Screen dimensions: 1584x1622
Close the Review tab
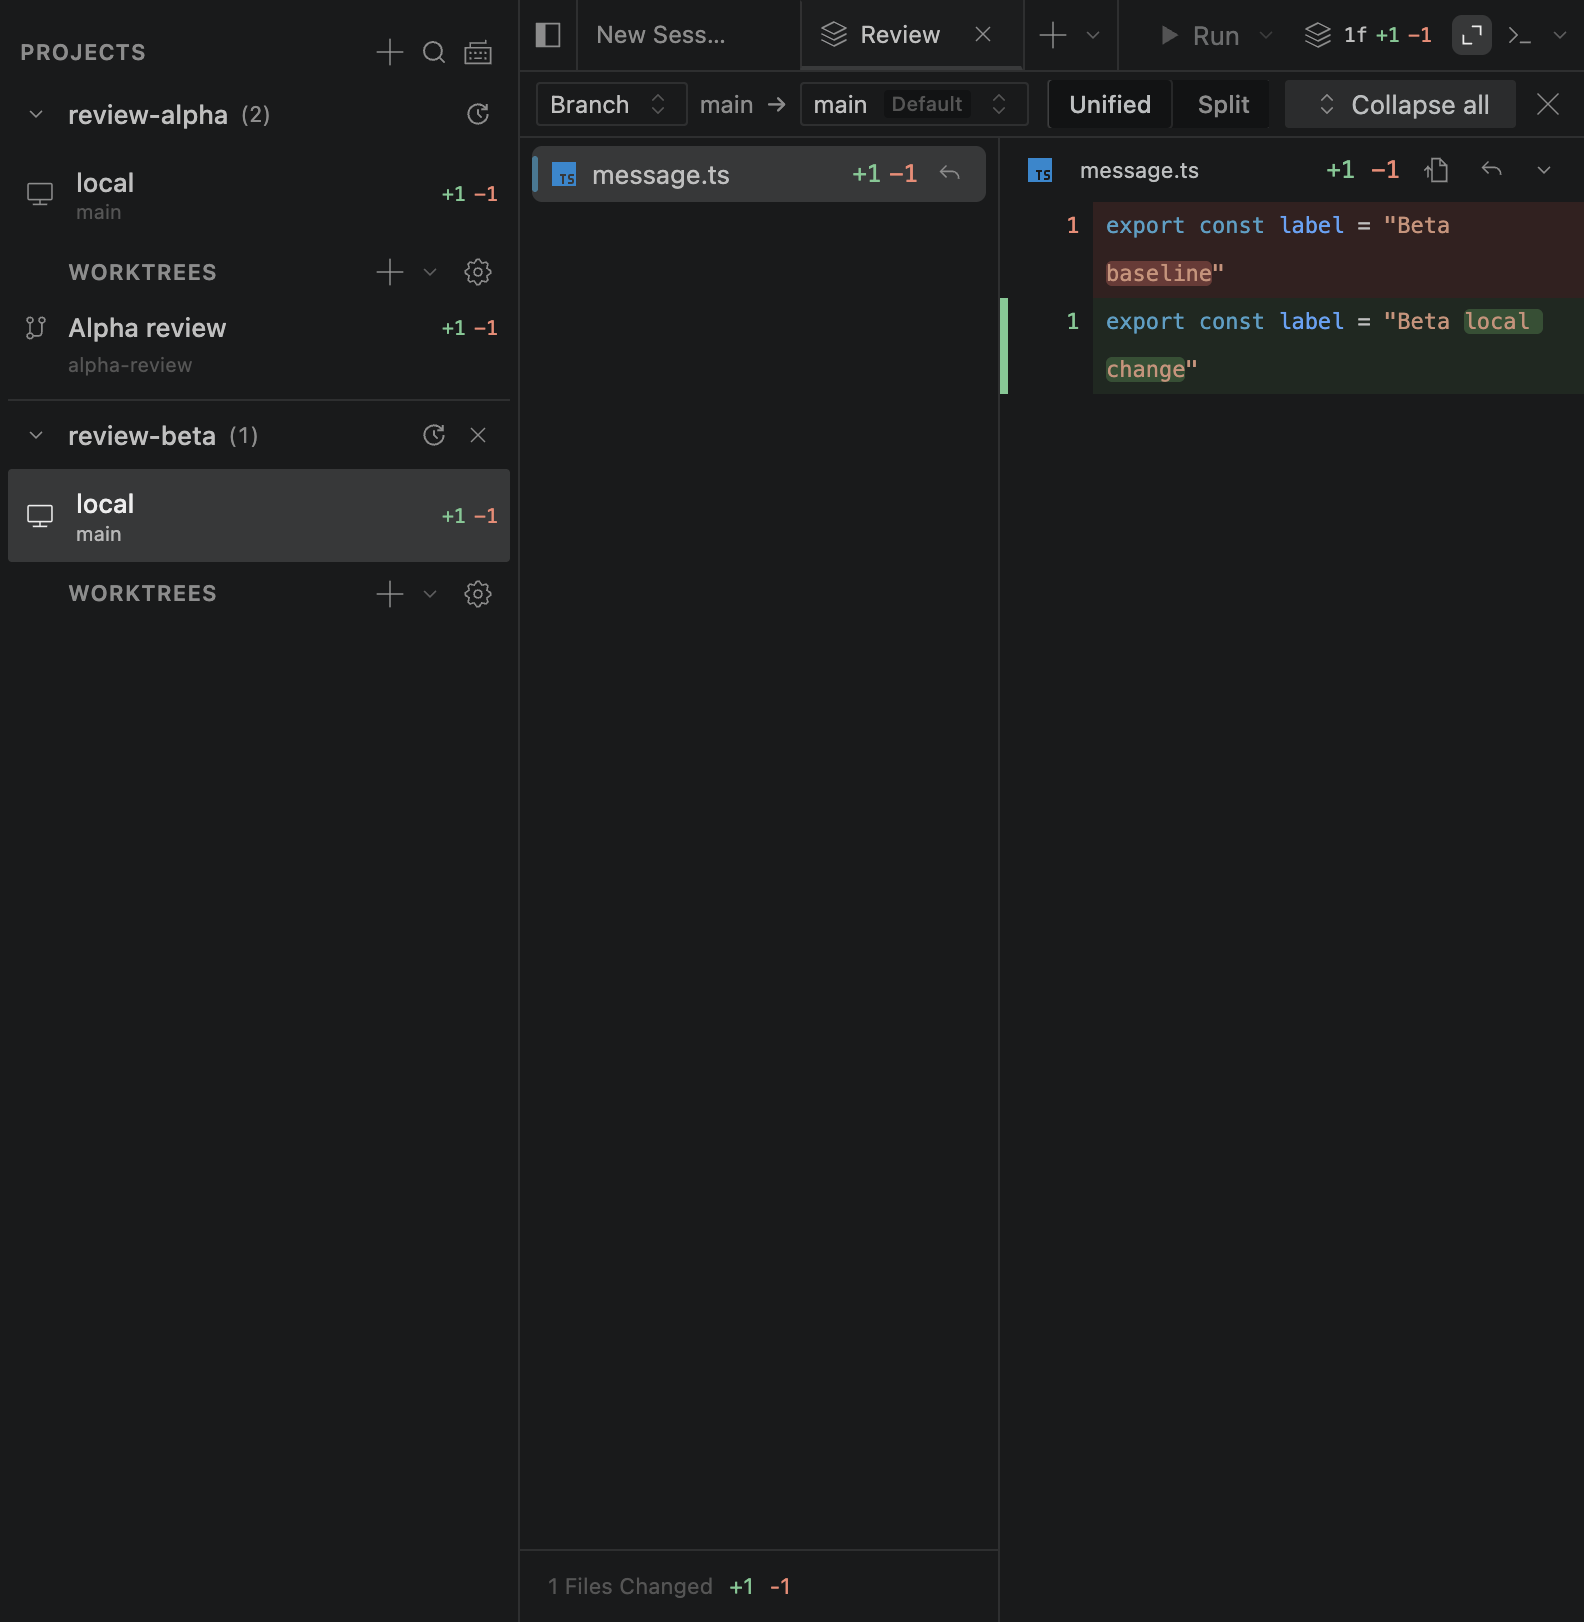(x=983, y=35)
